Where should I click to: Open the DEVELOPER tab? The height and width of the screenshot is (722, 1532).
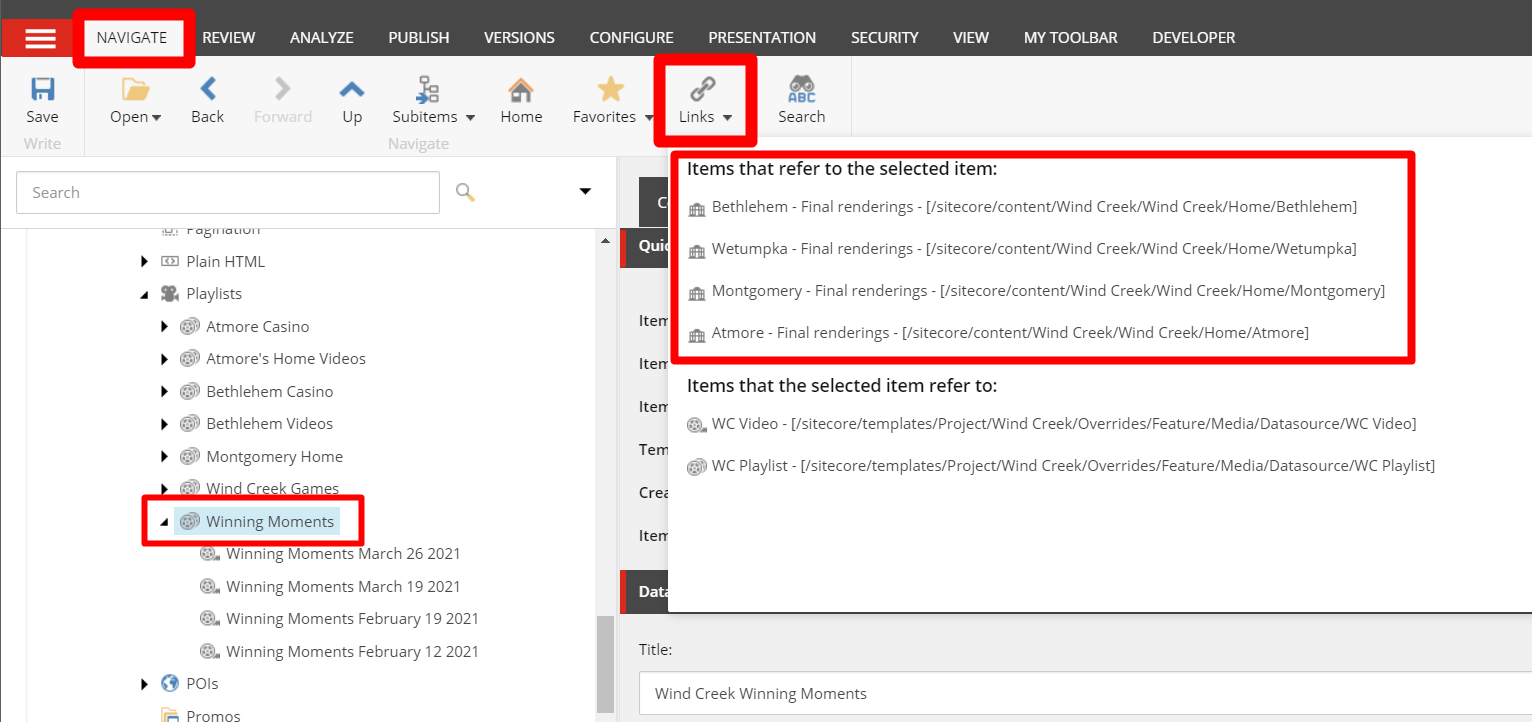tap(1194, 38)
